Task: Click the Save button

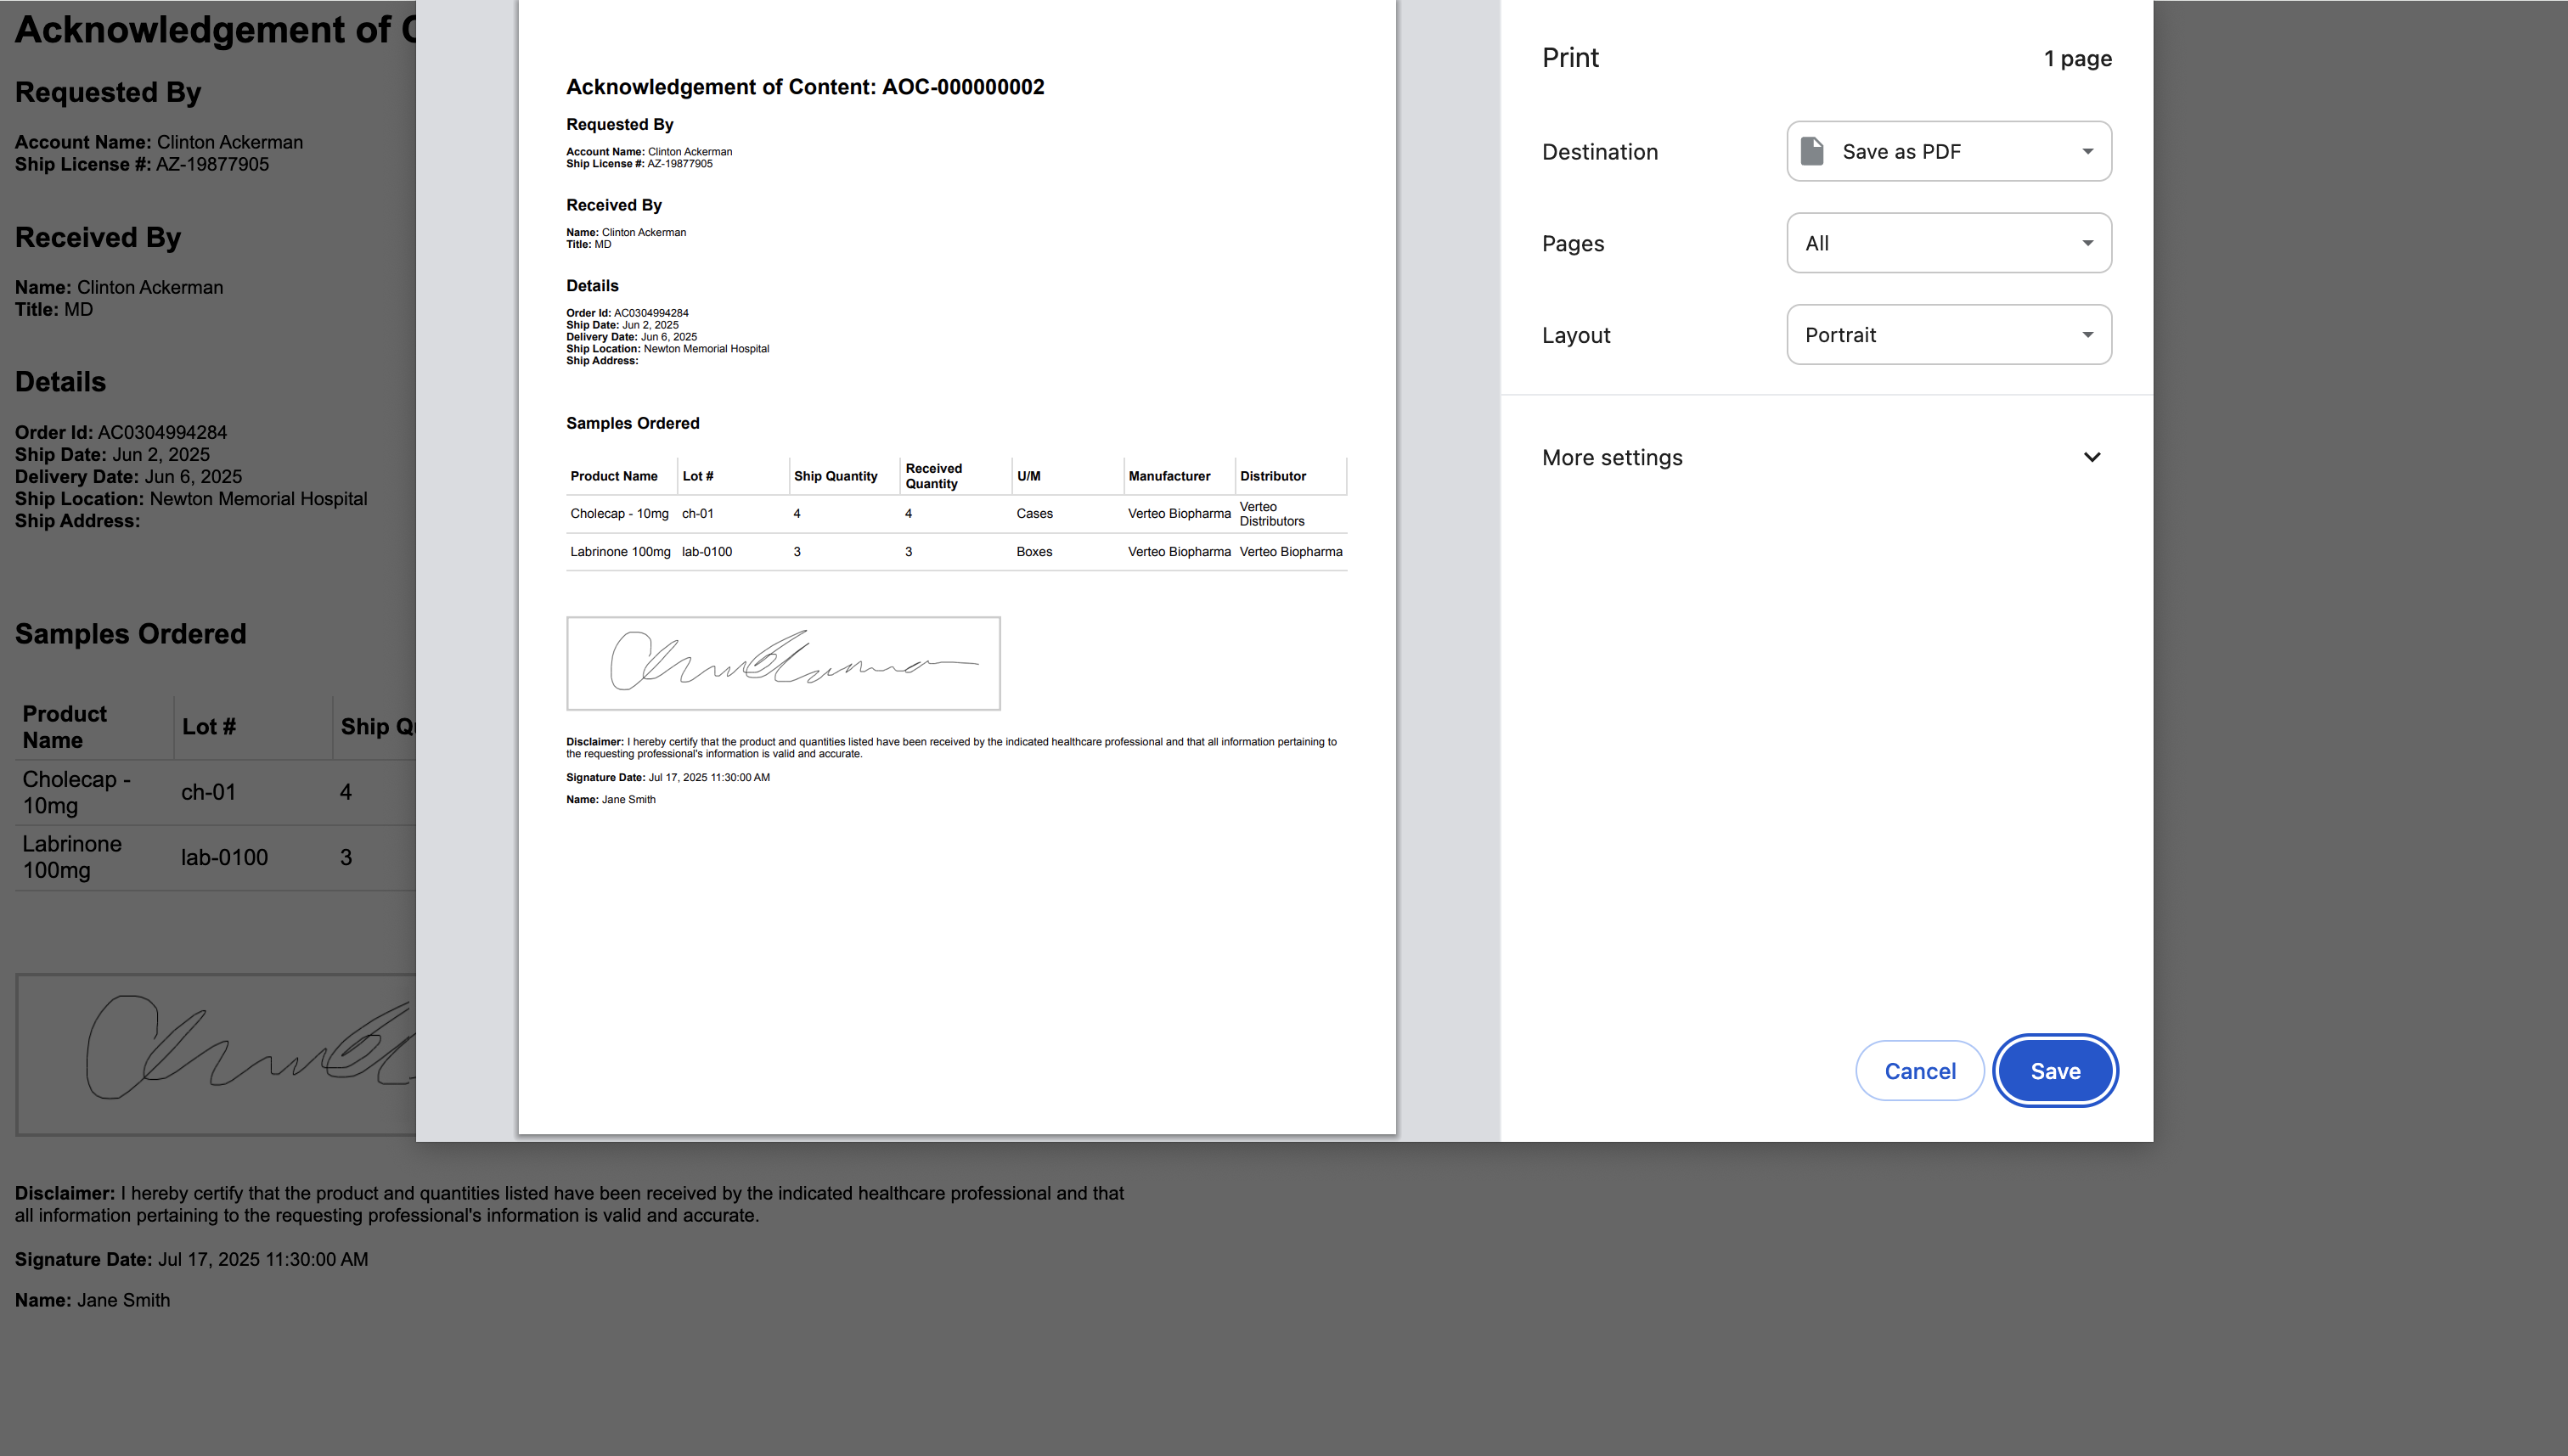Action: pyautogui.click(x=2055, y=1071)
